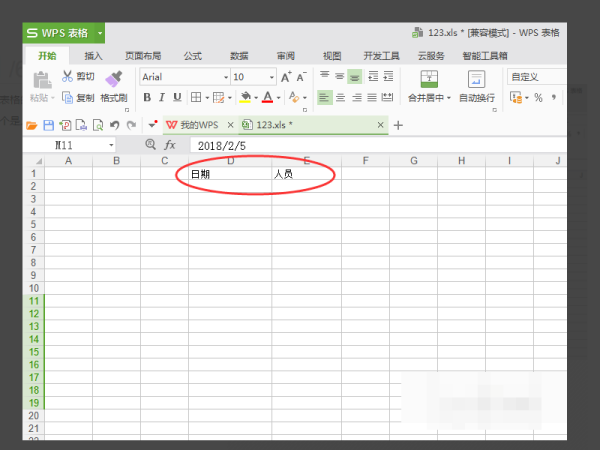Toggle center horizontal alignment
The width and height of the screenshot is (600, 450).
coord(340,98)
